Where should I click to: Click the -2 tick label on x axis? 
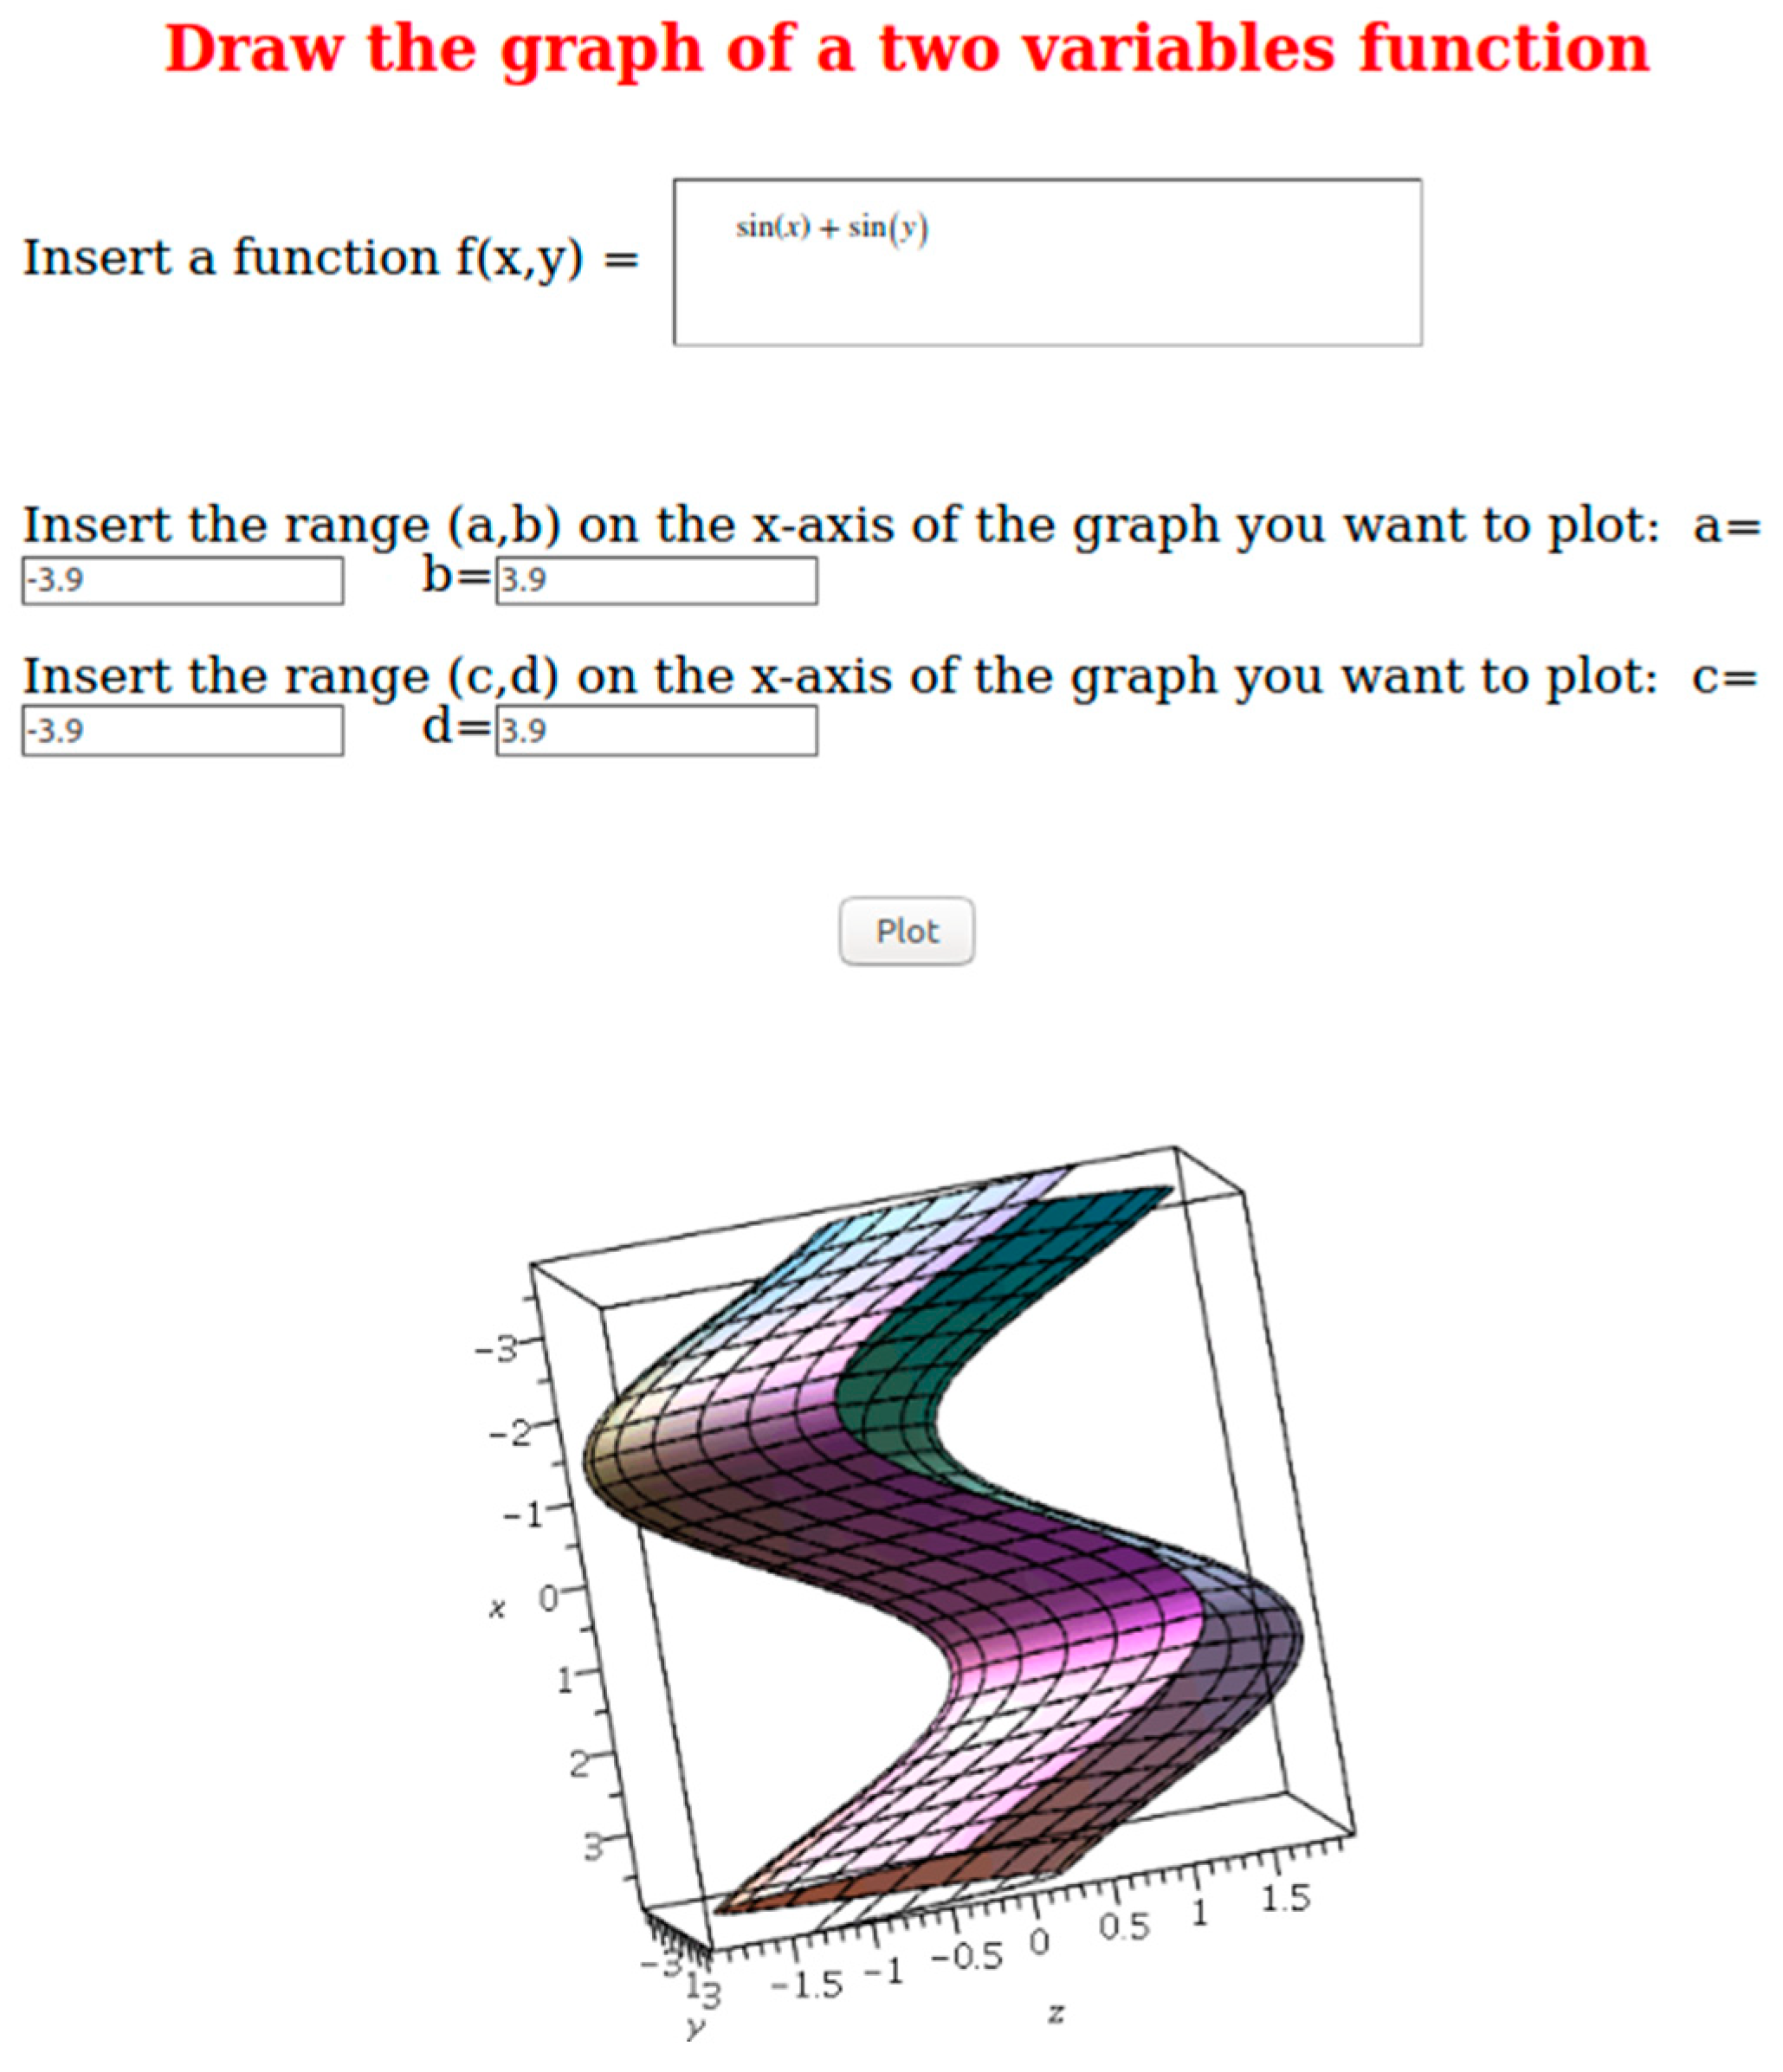[510, 1434]
